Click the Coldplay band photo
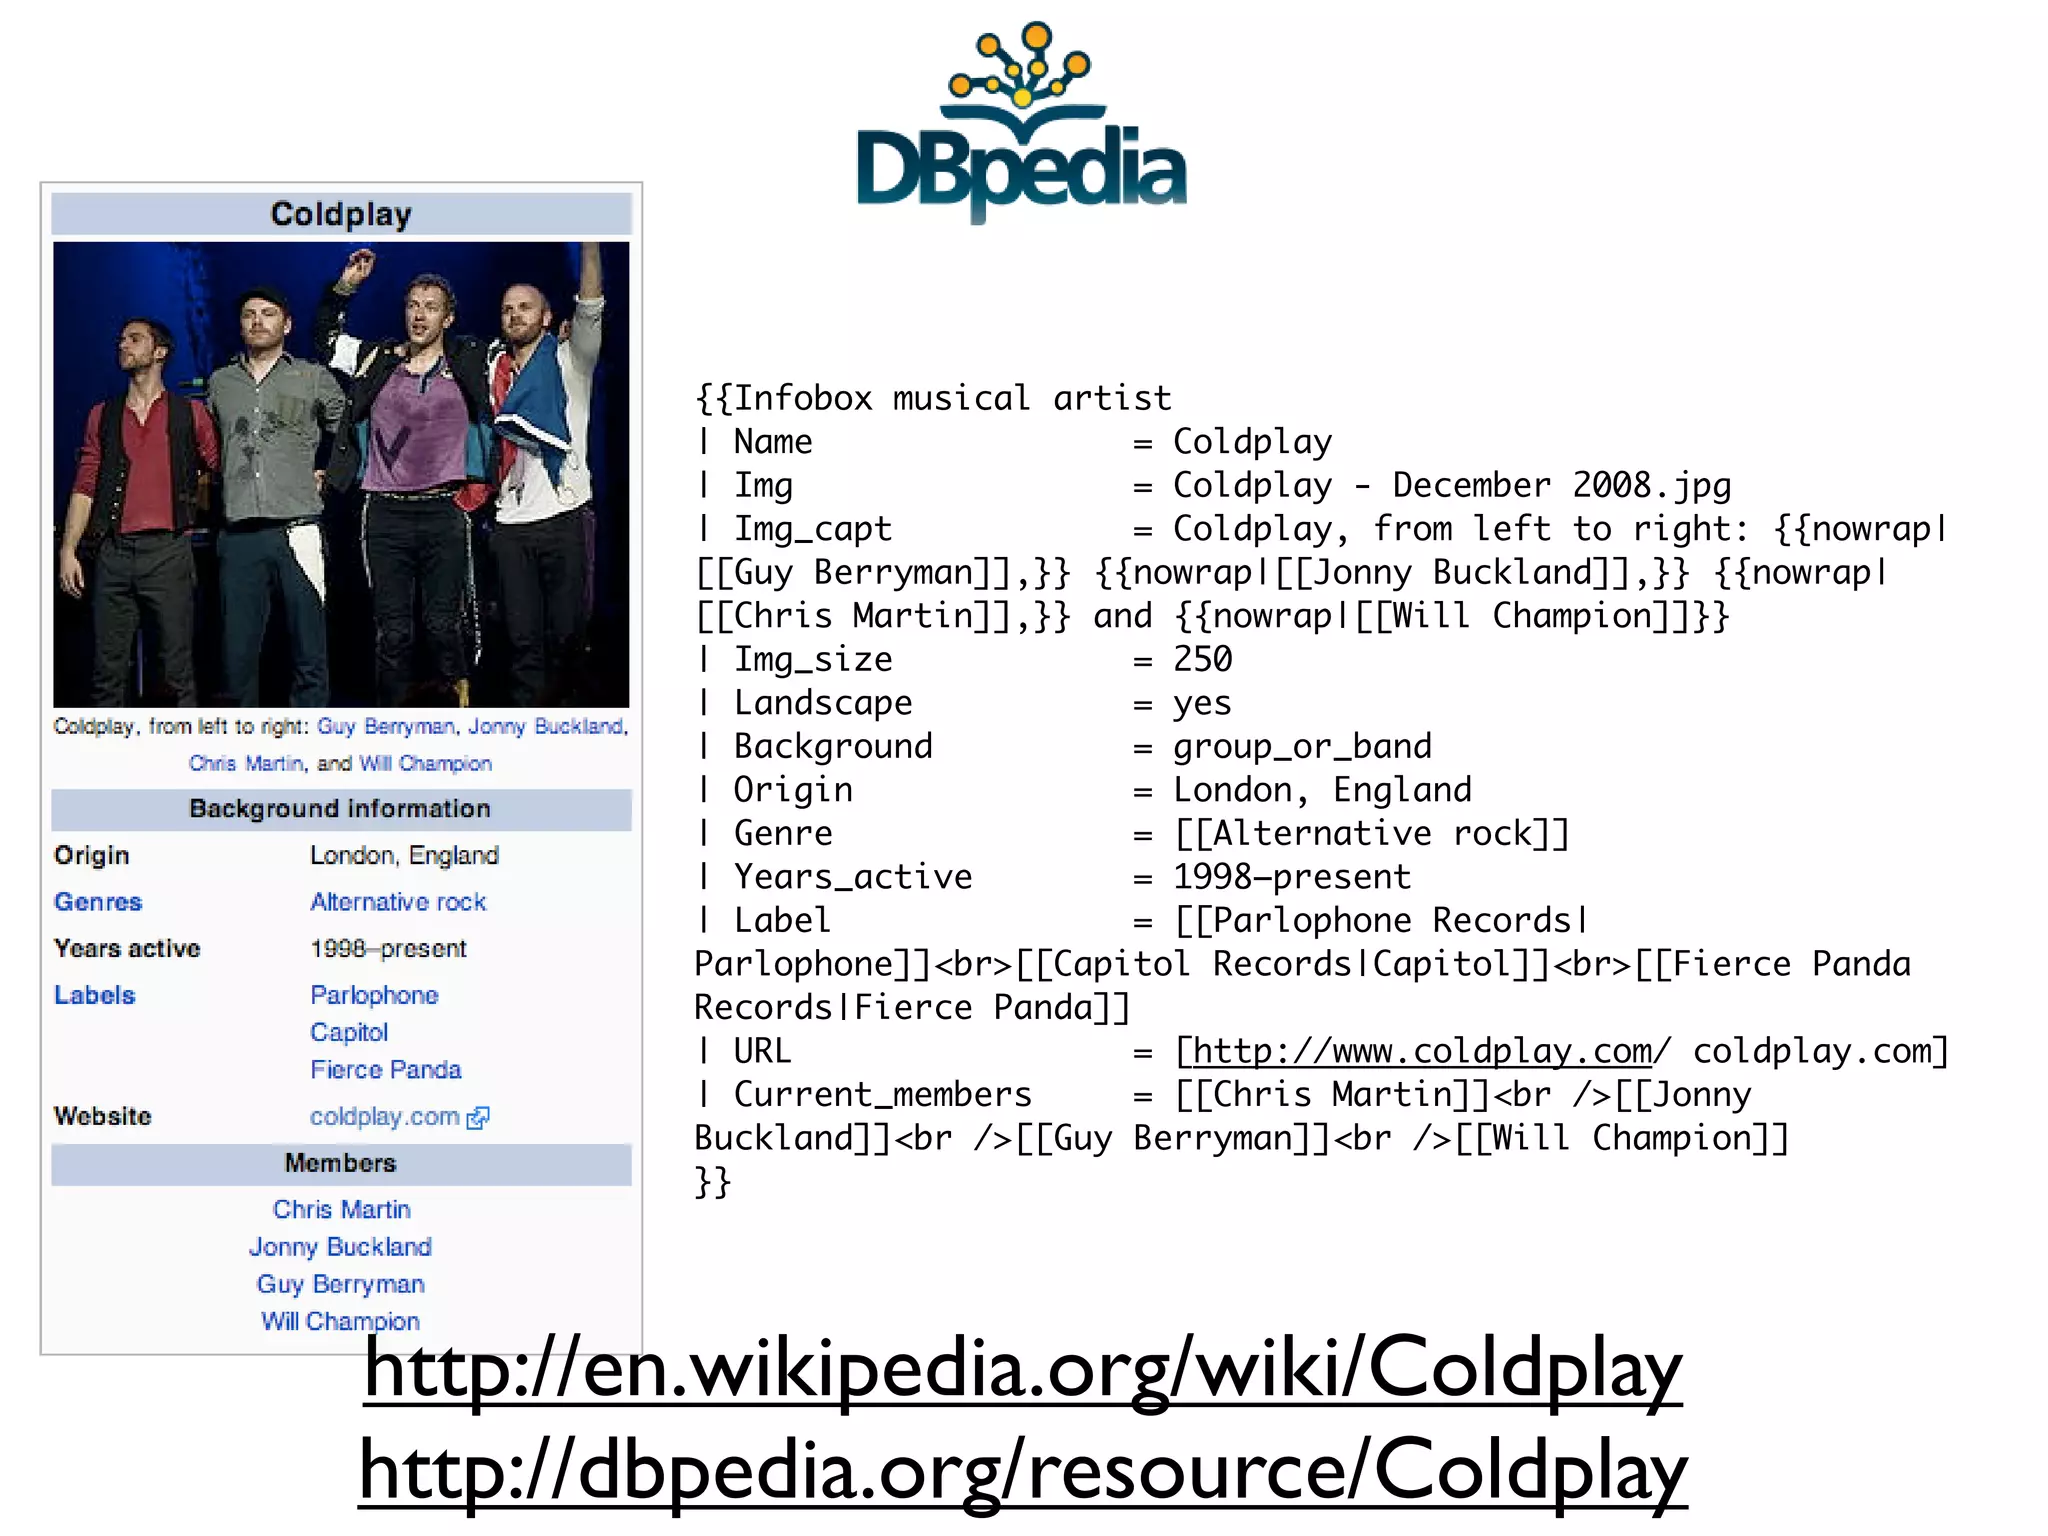Viewport: 2048px width, 1536px height. pos(341,474)
